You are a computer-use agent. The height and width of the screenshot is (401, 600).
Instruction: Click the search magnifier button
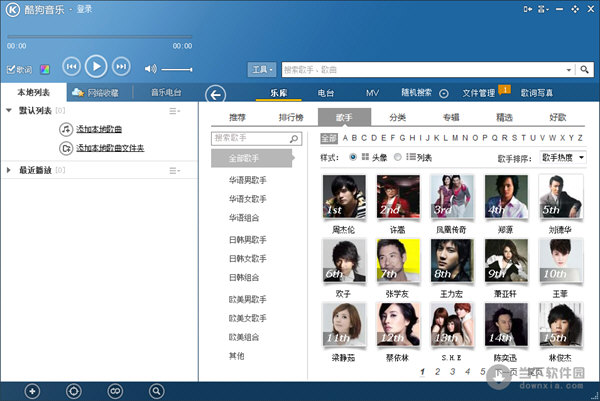(584, 70)
